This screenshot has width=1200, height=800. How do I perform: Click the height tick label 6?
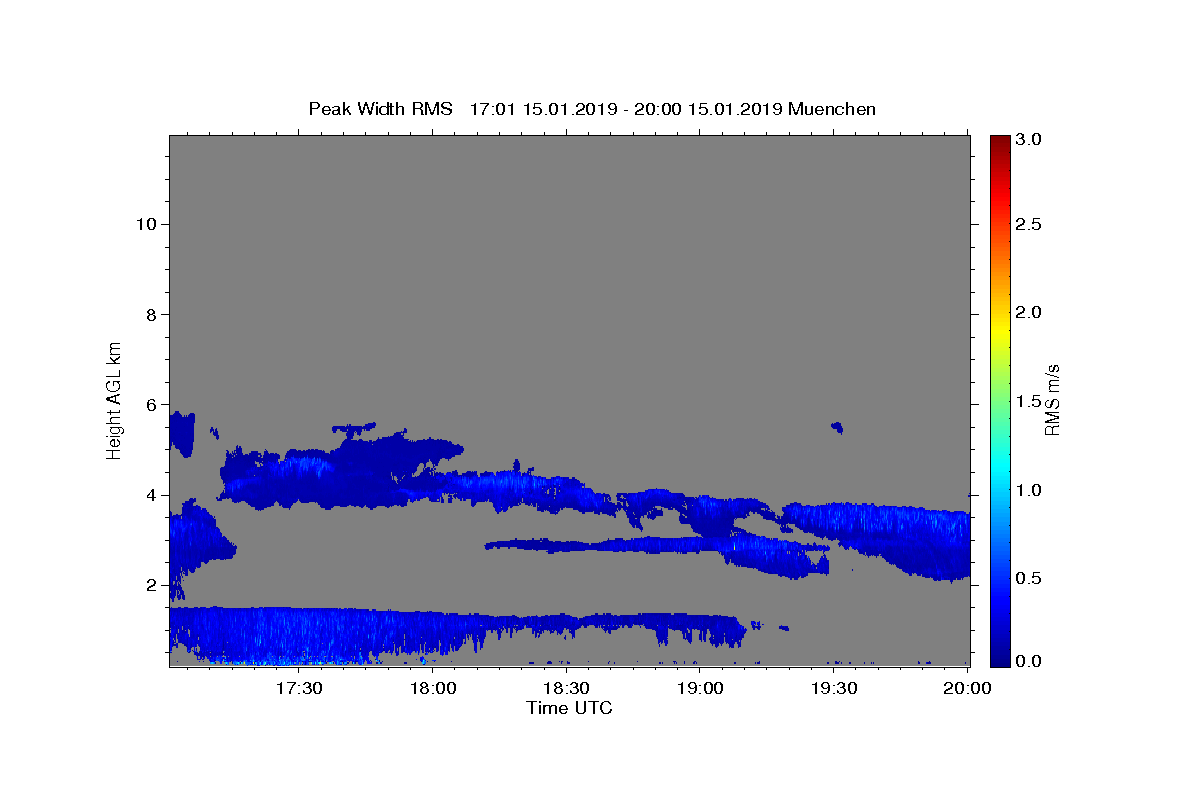(150, 404)
